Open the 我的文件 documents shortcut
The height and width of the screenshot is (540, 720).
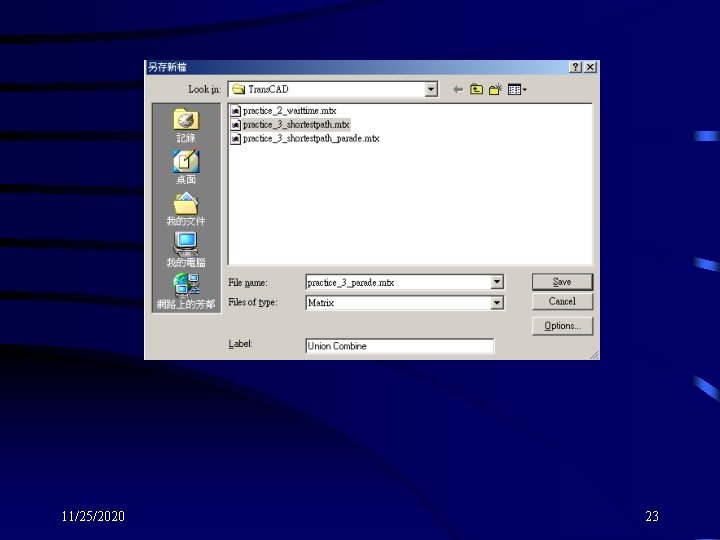(x=186, y=203)
